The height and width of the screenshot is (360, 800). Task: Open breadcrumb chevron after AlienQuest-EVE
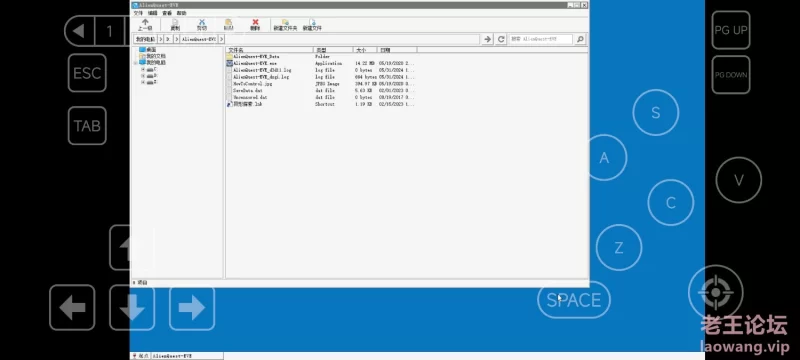tap(221, 39)
